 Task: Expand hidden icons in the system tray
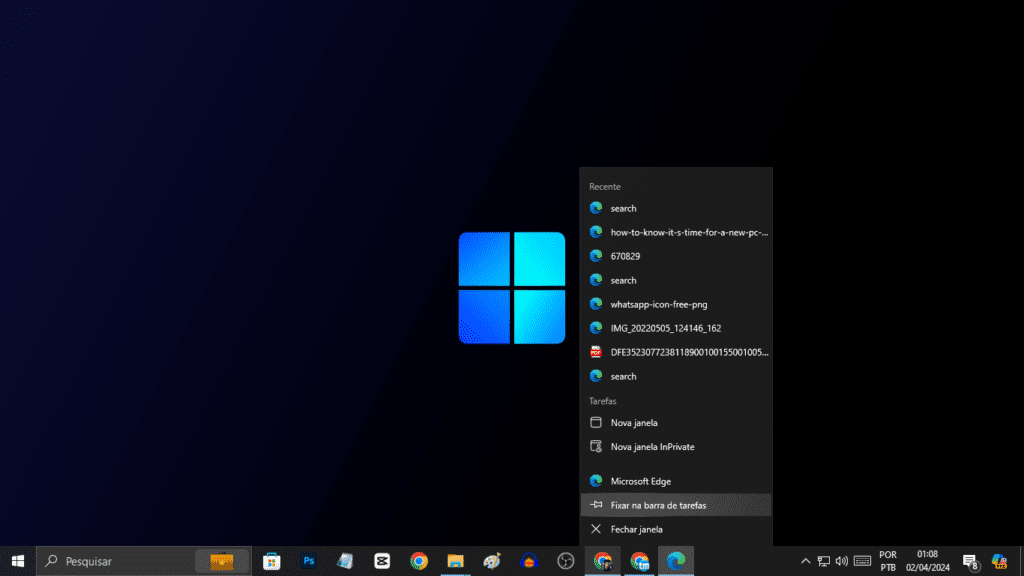(805, 561)
